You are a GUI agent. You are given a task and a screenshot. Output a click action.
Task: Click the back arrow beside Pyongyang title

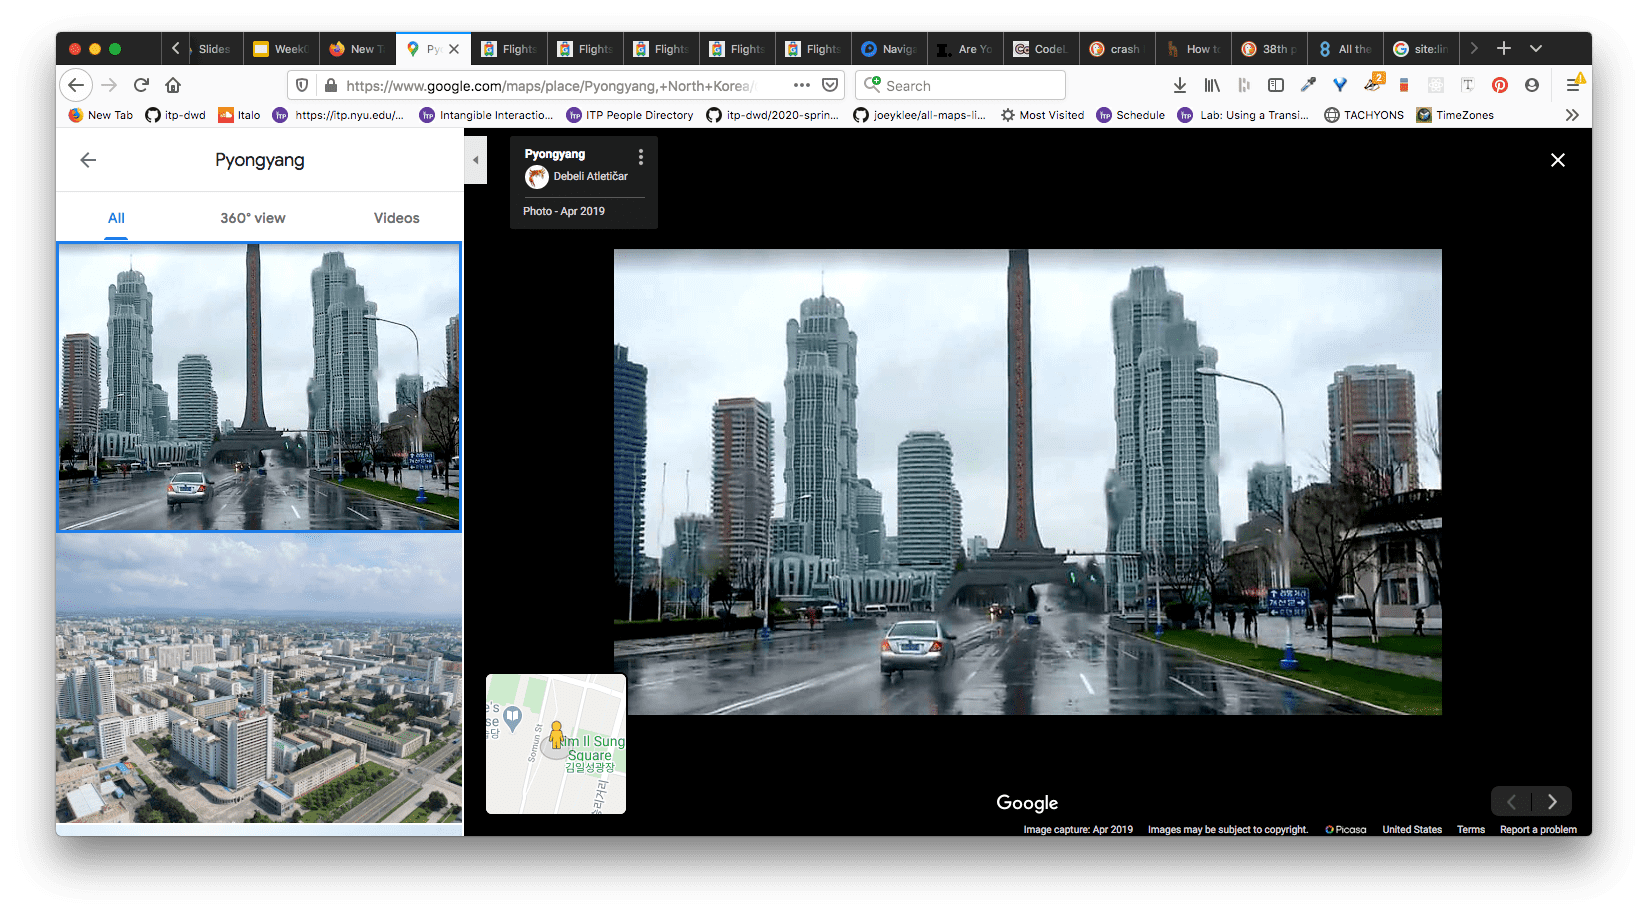[88, 160]
